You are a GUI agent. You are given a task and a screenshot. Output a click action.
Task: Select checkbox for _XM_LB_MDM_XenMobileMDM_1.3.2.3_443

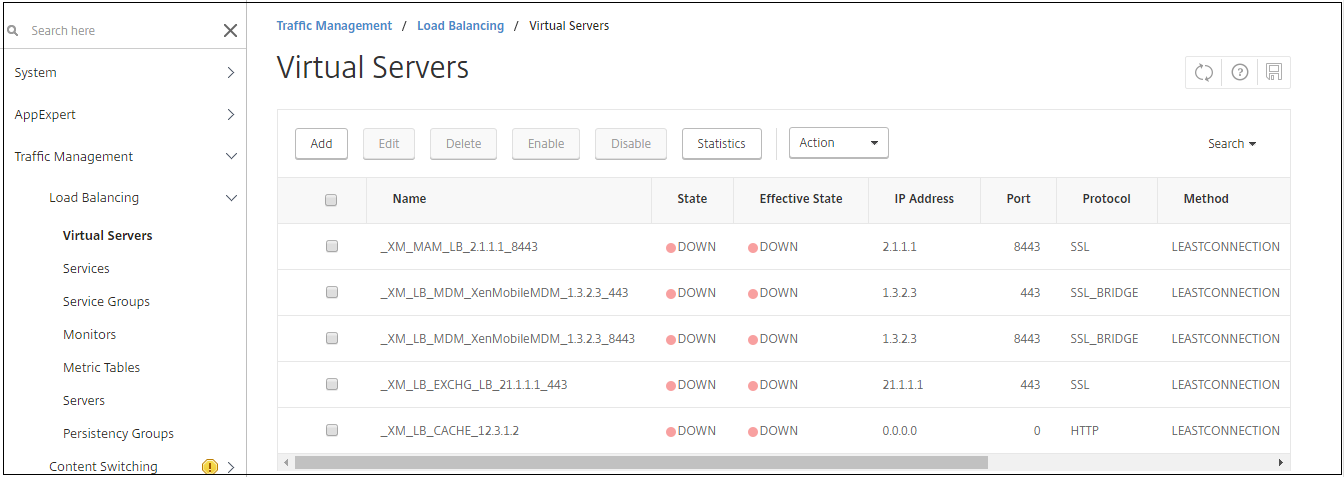(x=332, y=292)
